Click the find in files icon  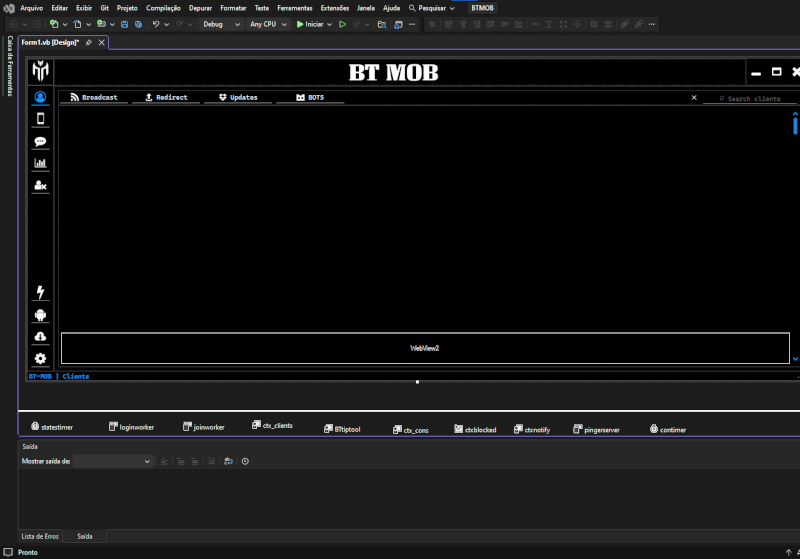point(382,24)
